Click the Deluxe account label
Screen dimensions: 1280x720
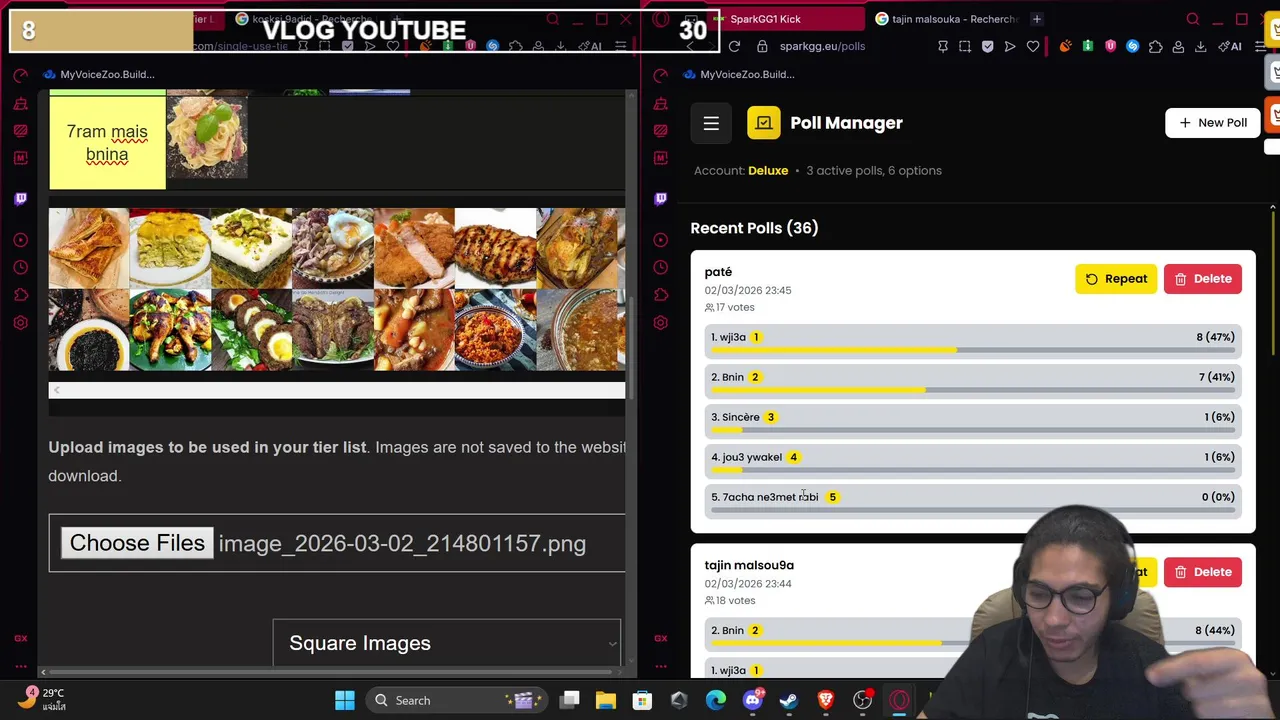(x=768, y=170)
